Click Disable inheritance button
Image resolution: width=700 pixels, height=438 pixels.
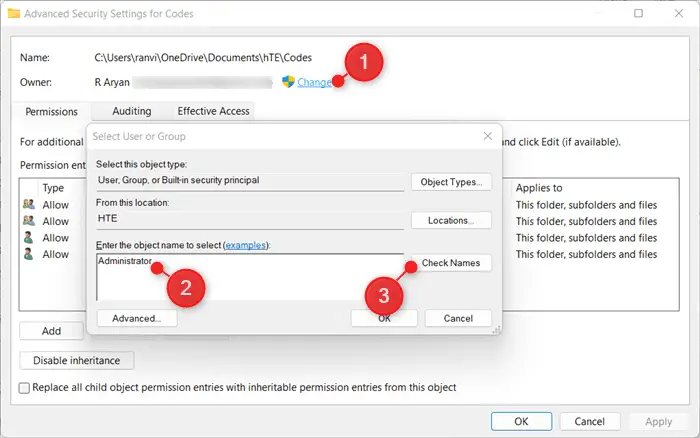(77, 361)
